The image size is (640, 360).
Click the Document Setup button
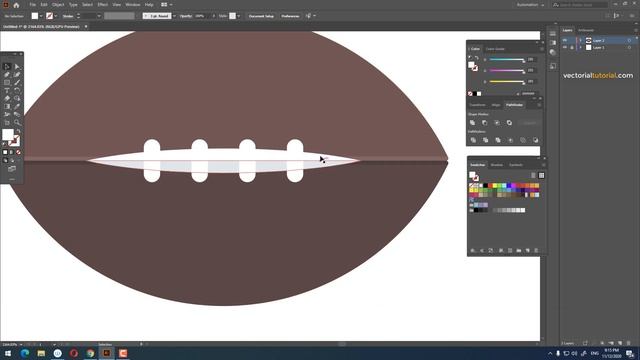pos(261,16)
